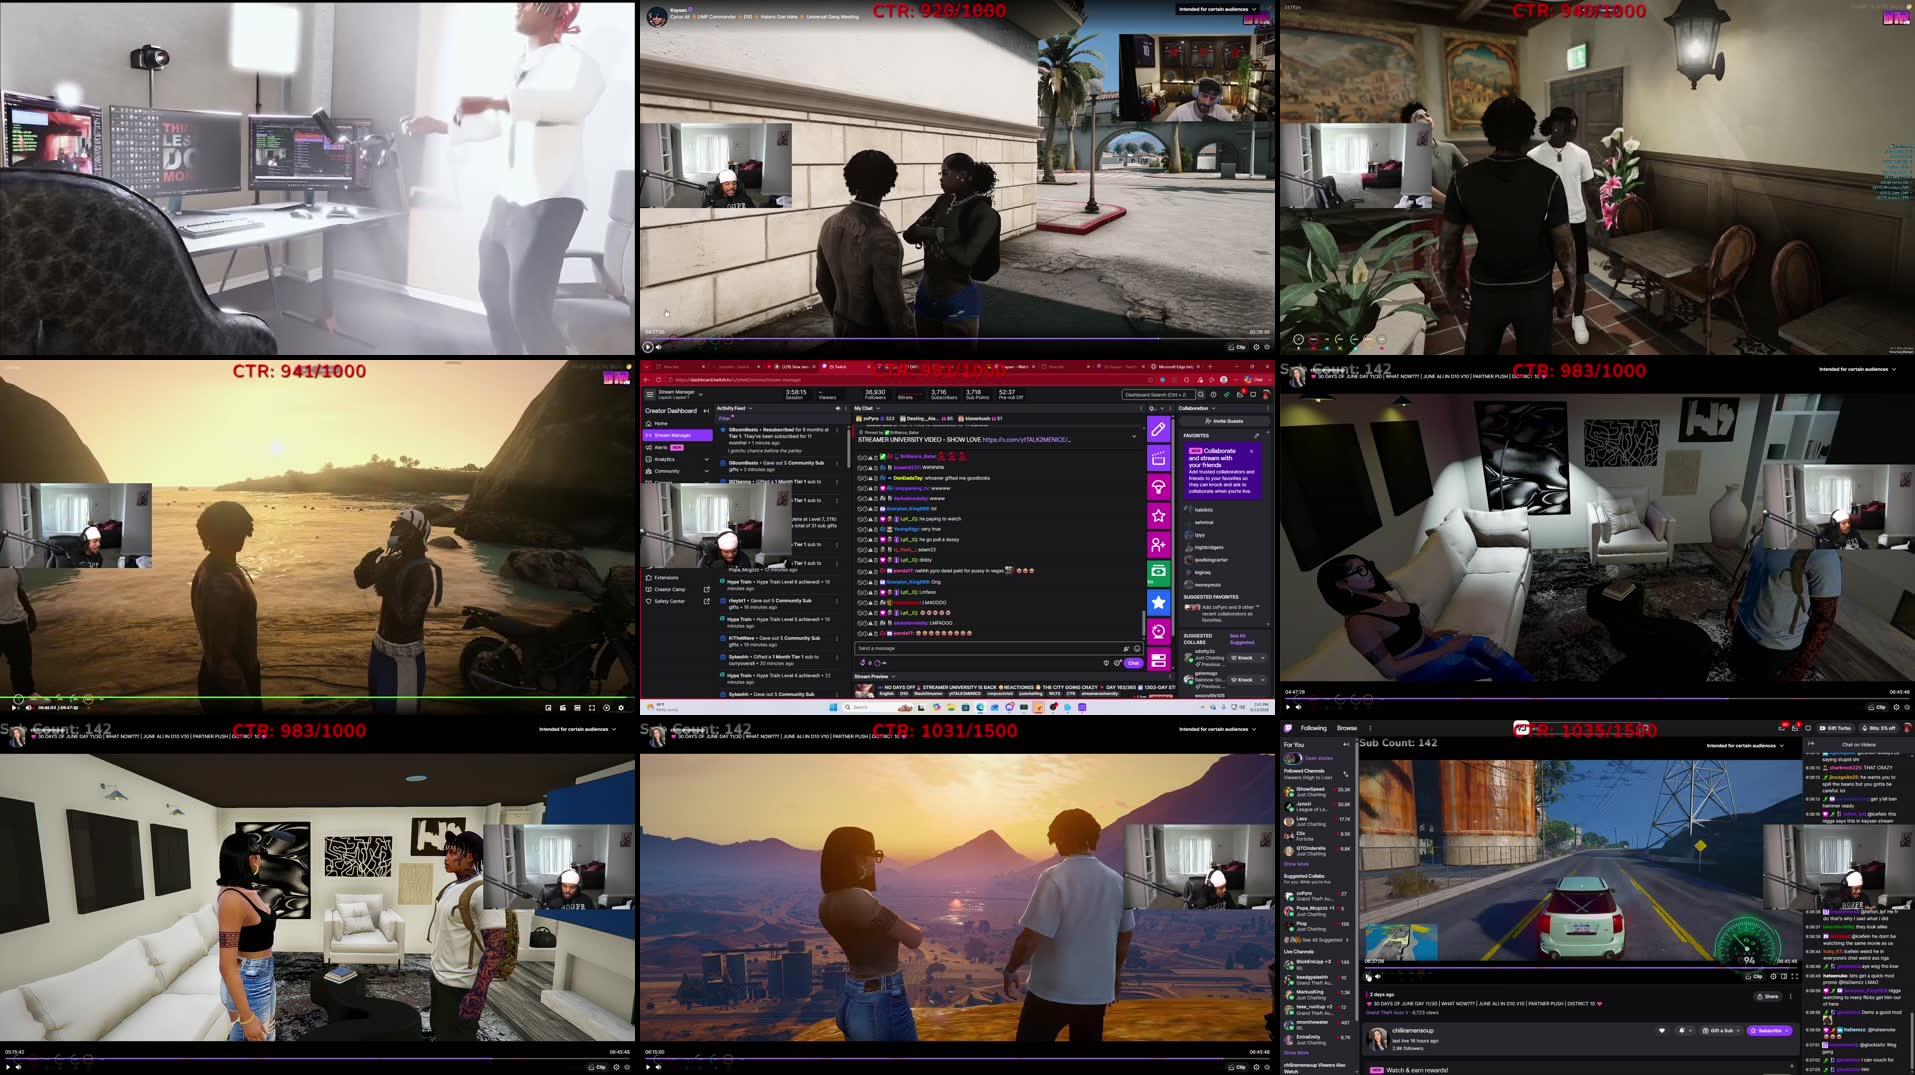Click the Invite Guests button
The height and width of the screenshot is (1075, 1915).
[1222, 421]
